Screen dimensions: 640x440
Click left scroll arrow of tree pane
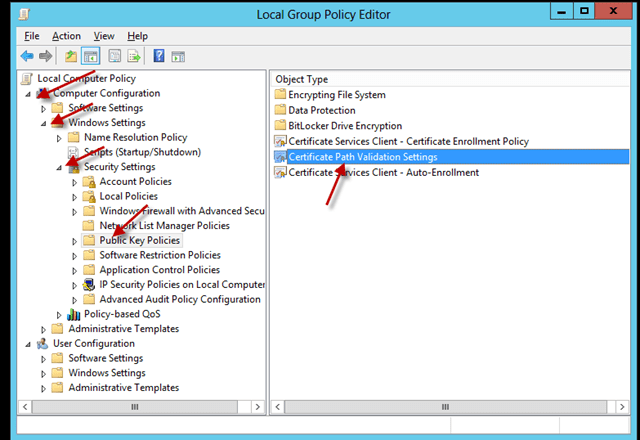[25, 407]
